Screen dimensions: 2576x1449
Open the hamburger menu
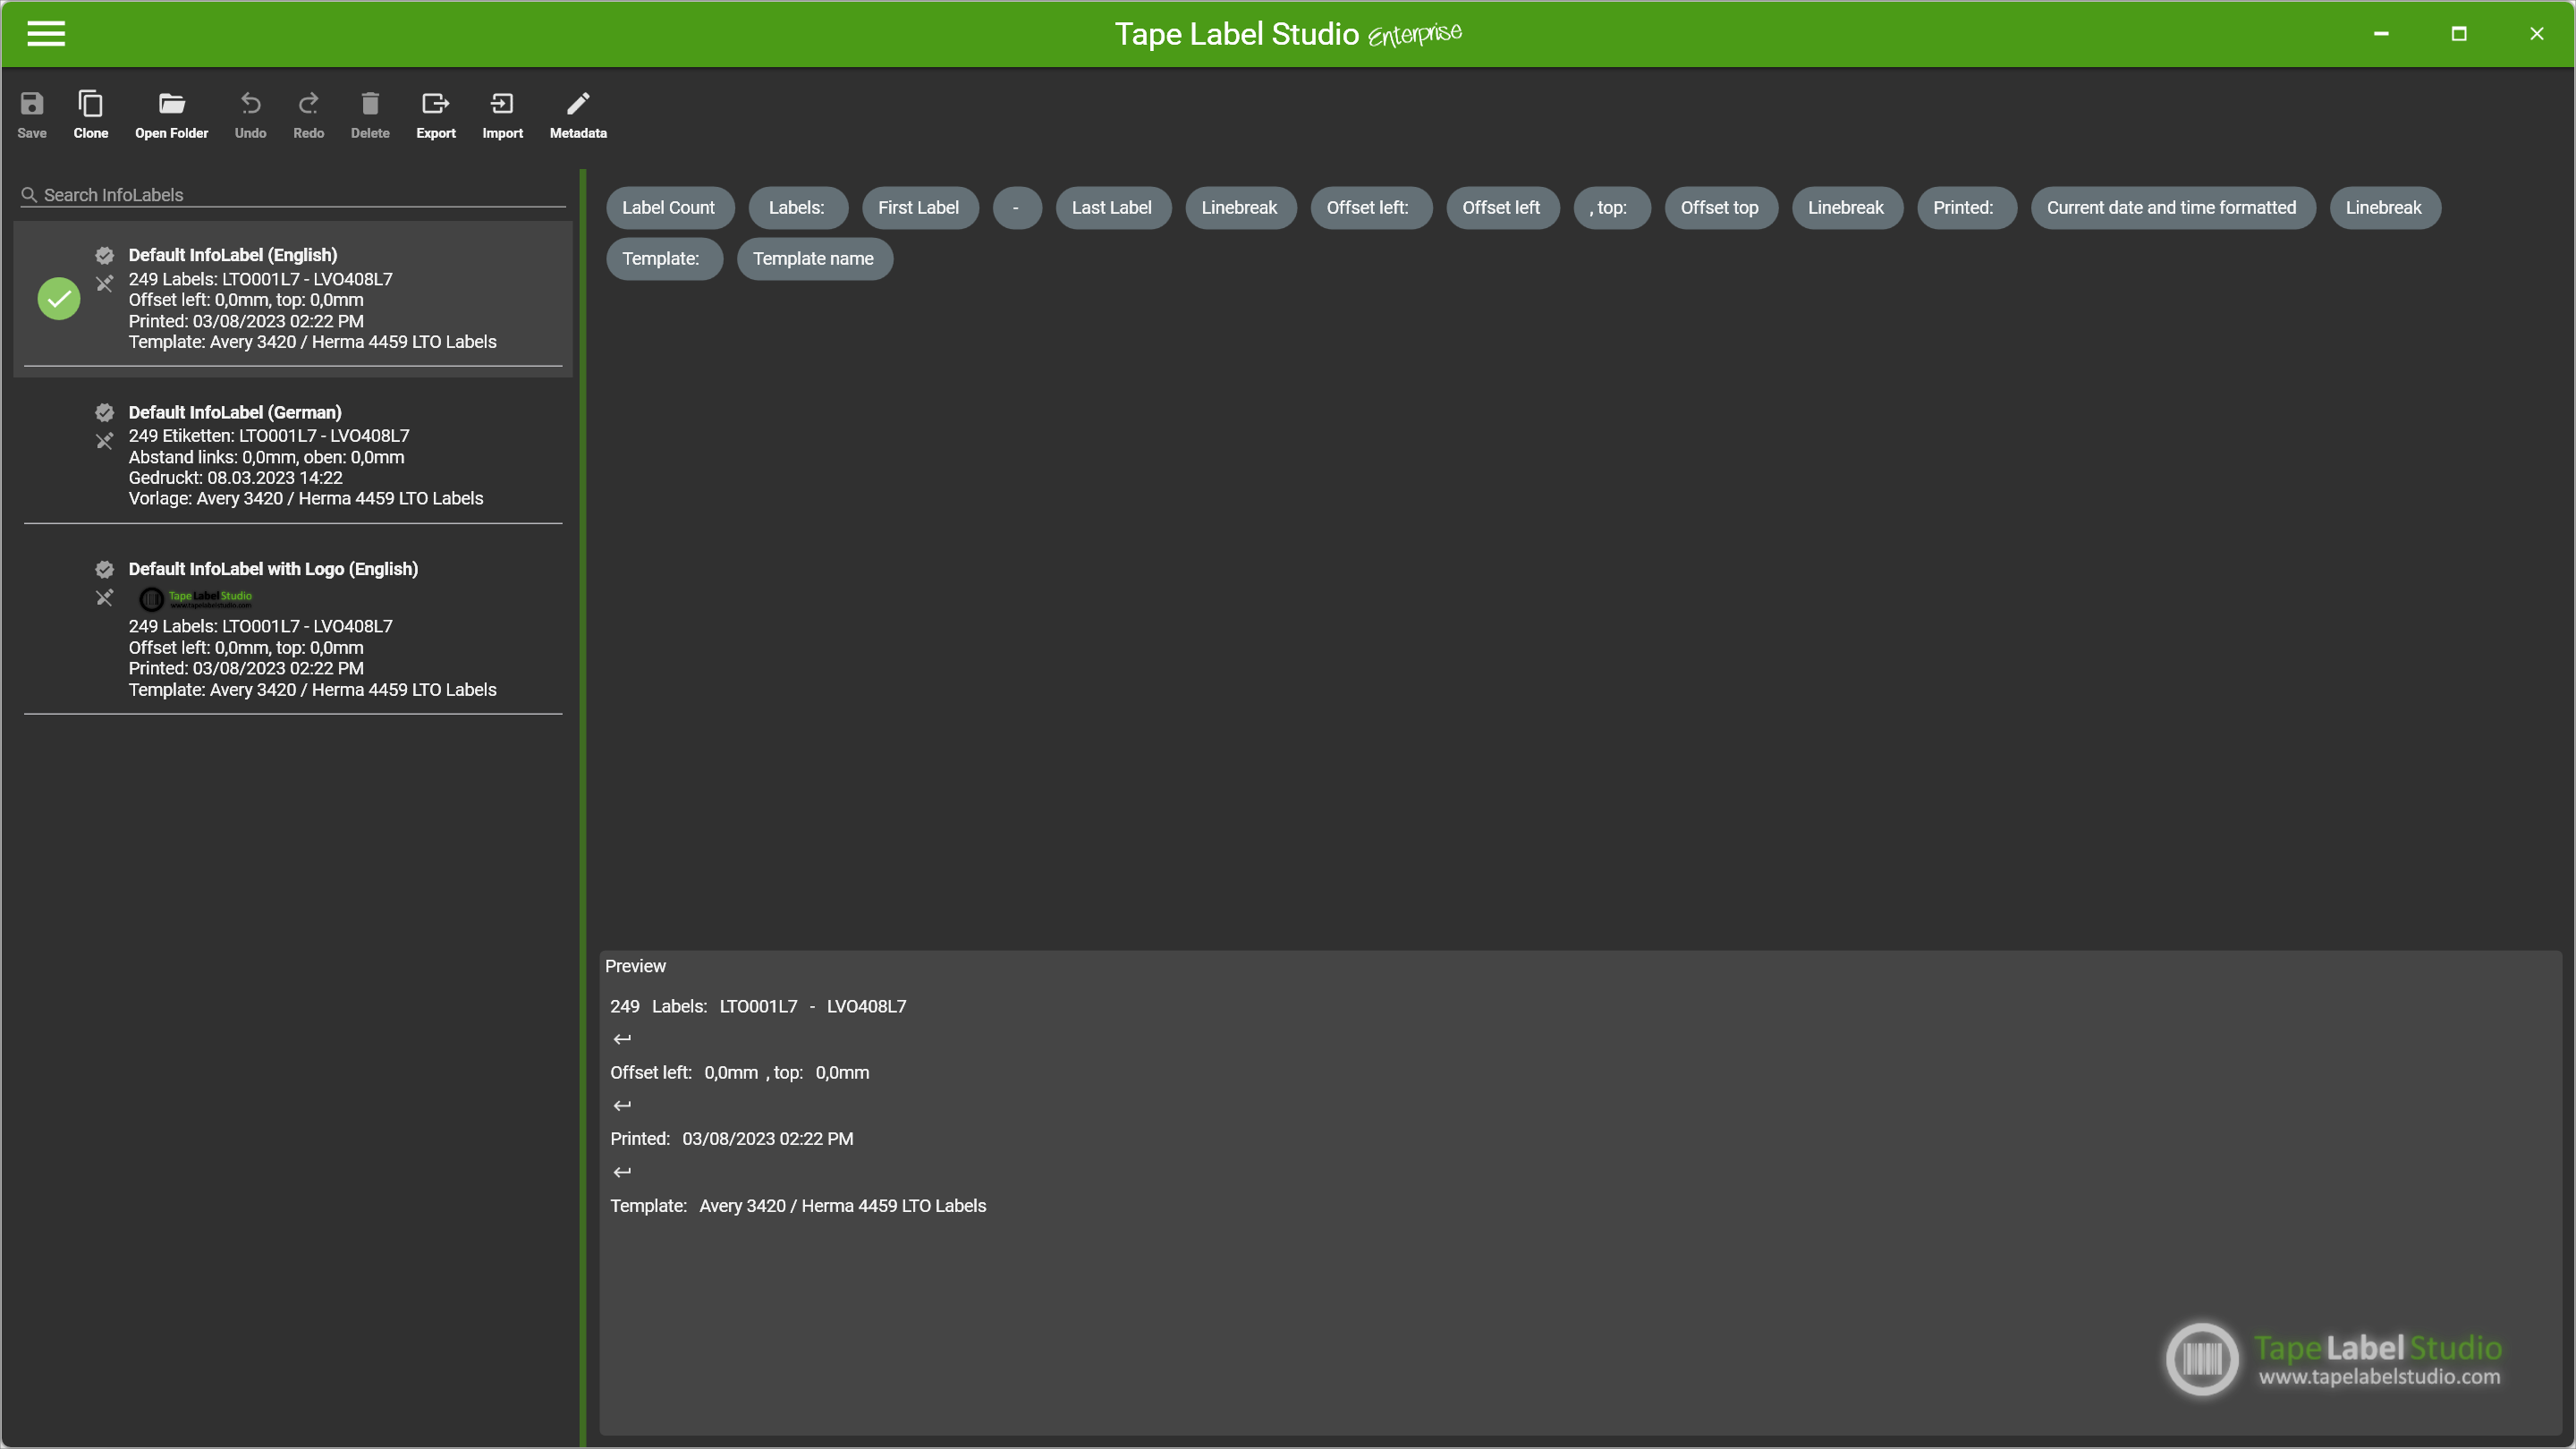pyautogui.click(x=46, y=33)
